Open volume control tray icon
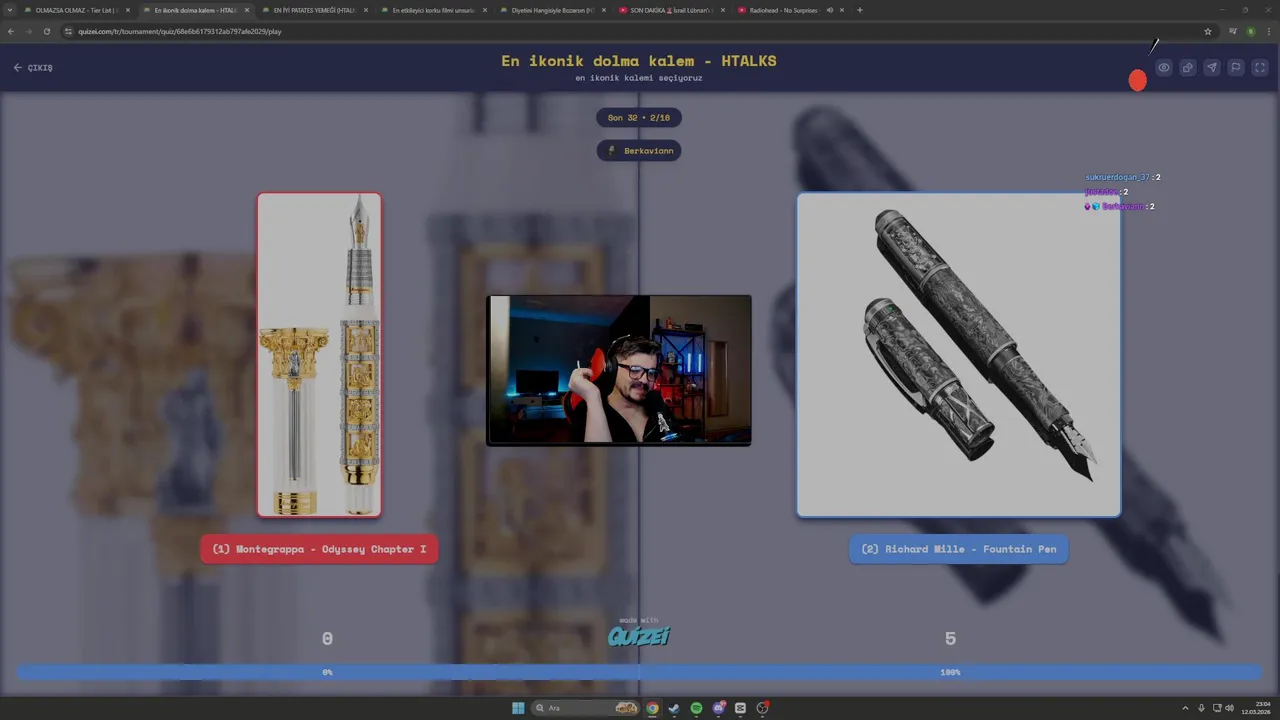 point(1229,708)
